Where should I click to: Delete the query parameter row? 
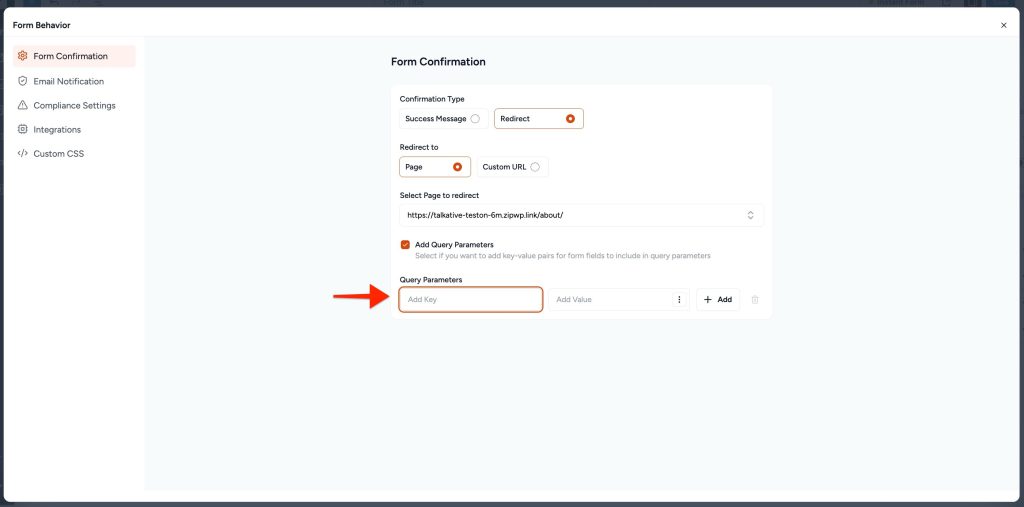(755, 299)
